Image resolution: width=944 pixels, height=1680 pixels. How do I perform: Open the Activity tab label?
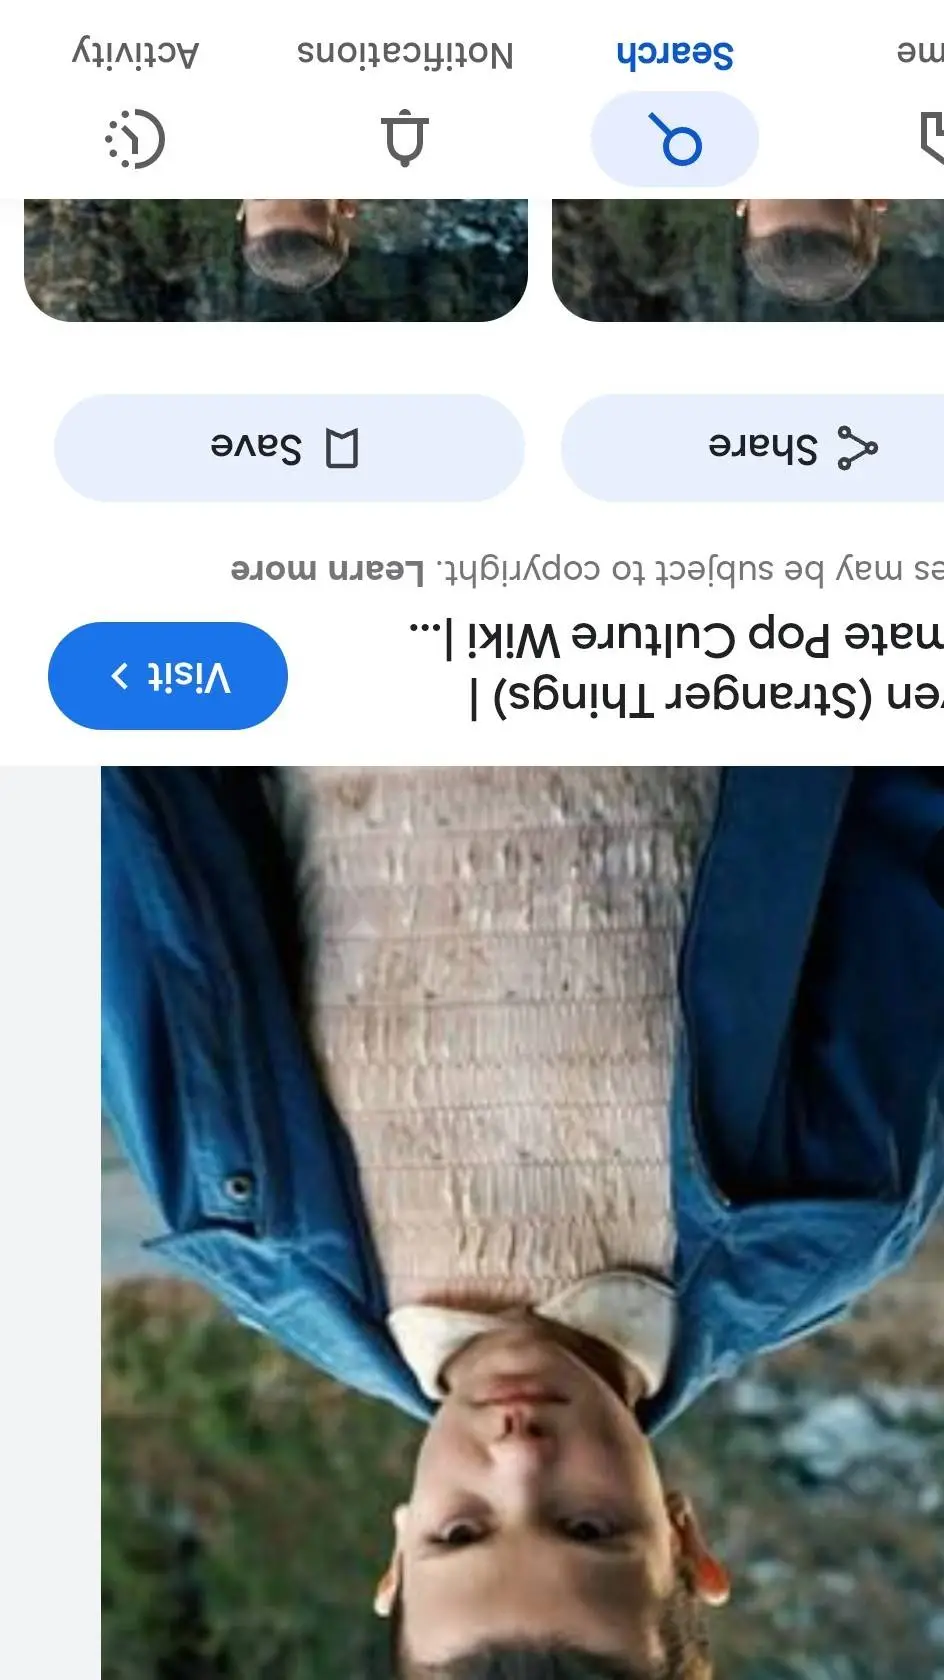(x=135, y=53)
